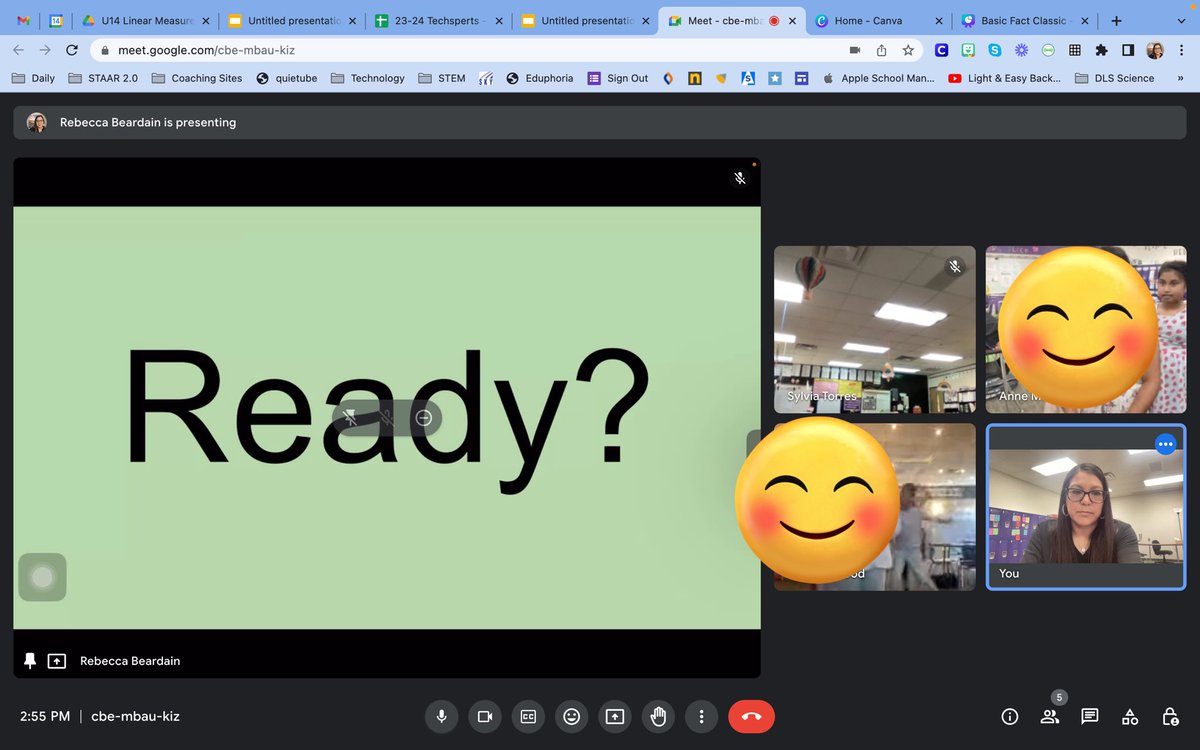Viewport: 1200px width, 750px height.
Task: Click the Rebecca Beardain is presenting banner
Action: (600, 122)
